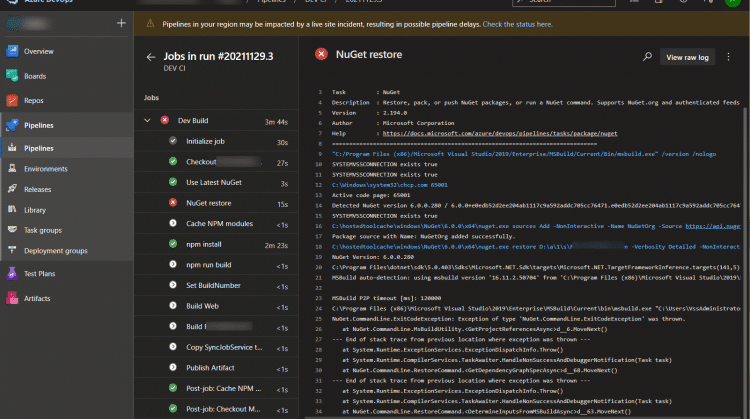
Task: Click the red failed icon on Dev Build
Action: (x=165, y=120)
